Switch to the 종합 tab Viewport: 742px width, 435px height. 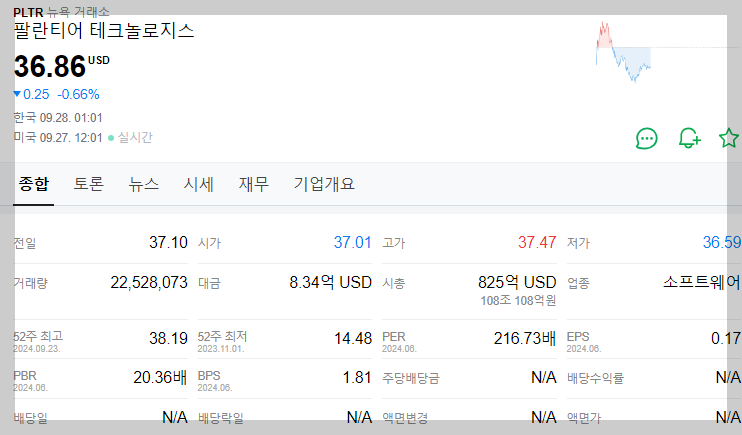34,184
